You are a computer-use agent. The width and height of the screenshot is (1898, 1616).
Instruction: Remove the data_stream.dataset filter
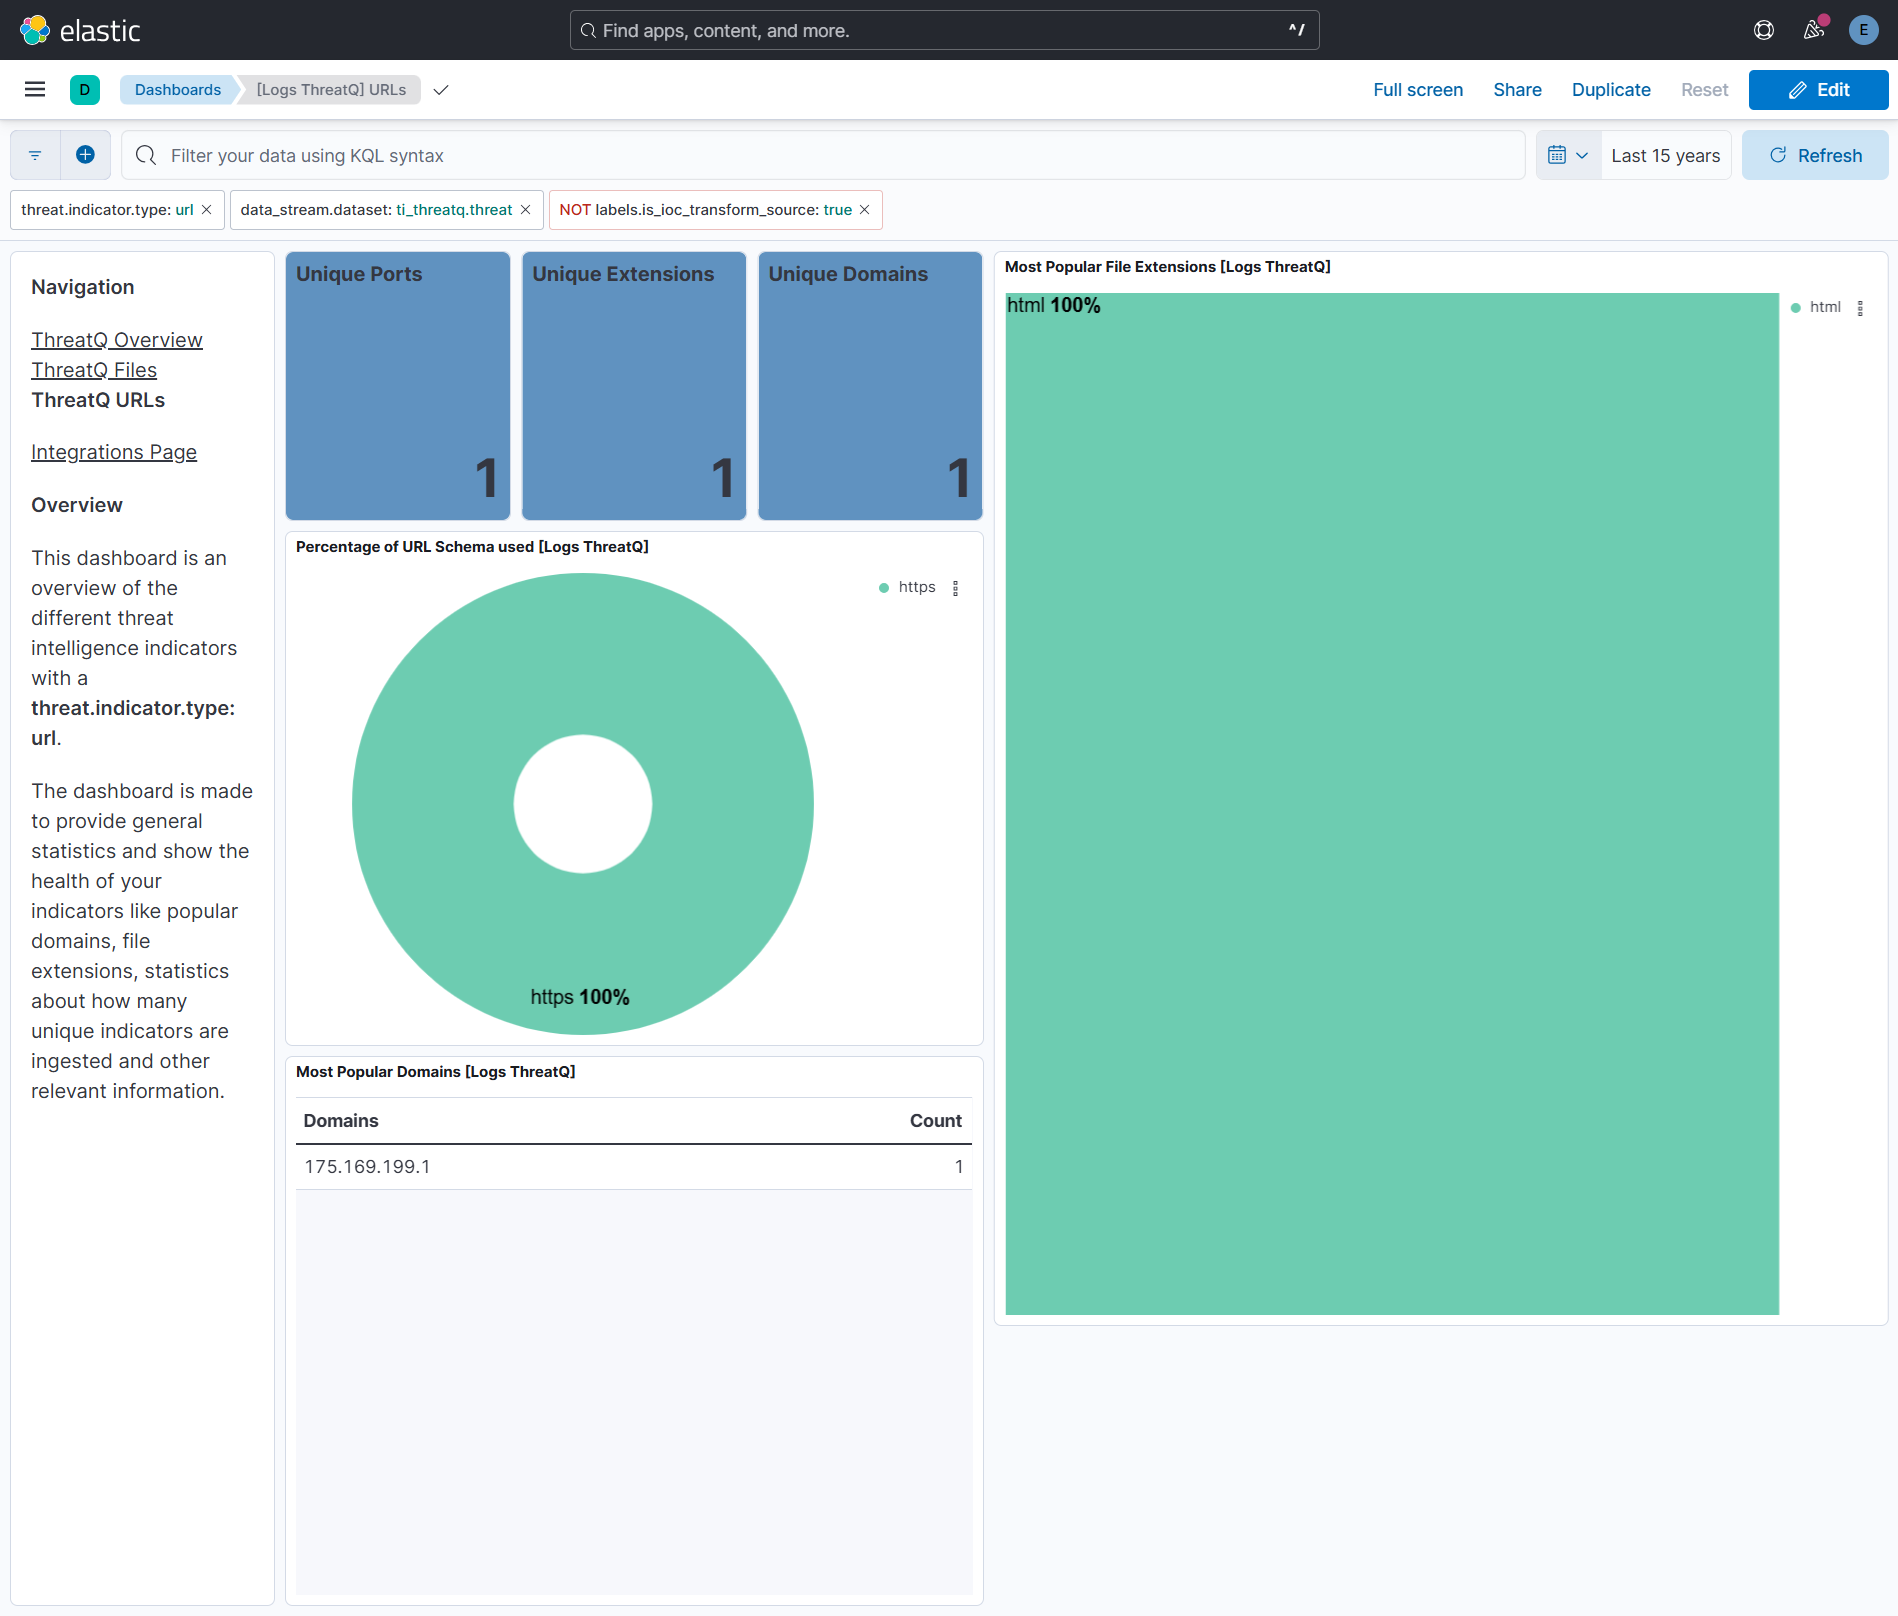[x=526, y=210]
